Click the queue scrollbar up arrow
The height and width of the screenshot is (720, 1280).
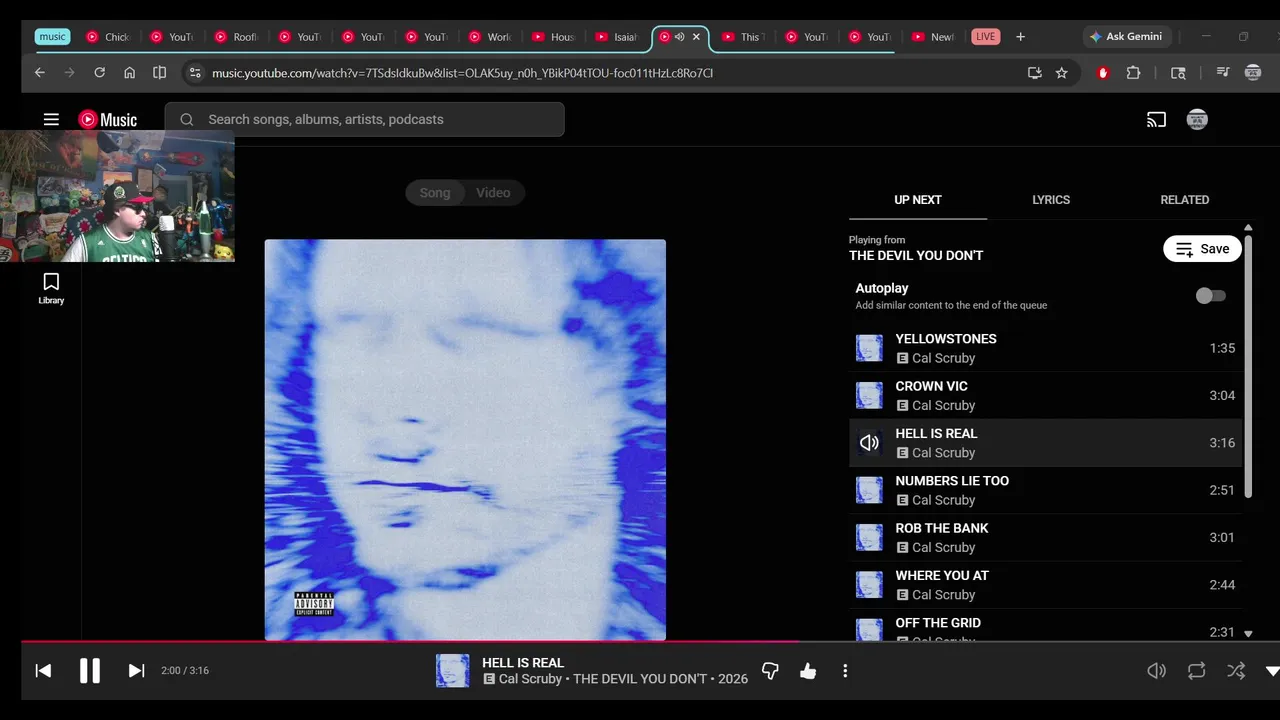pyautogui.click(x=1248, y=229)
